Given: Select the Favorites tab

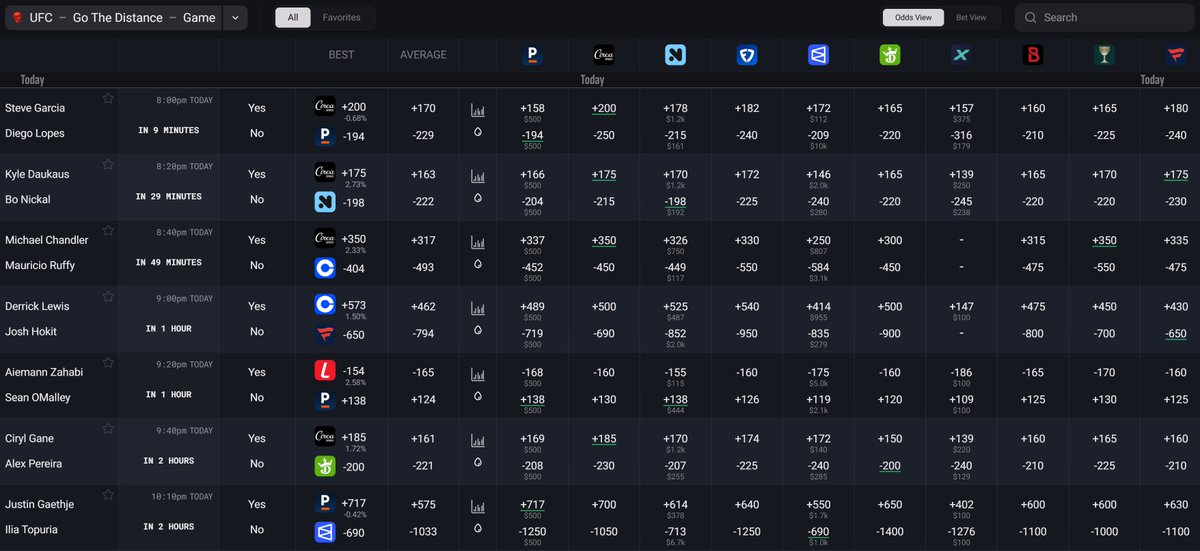Looking at the screenshot, I should coord(342,17).
